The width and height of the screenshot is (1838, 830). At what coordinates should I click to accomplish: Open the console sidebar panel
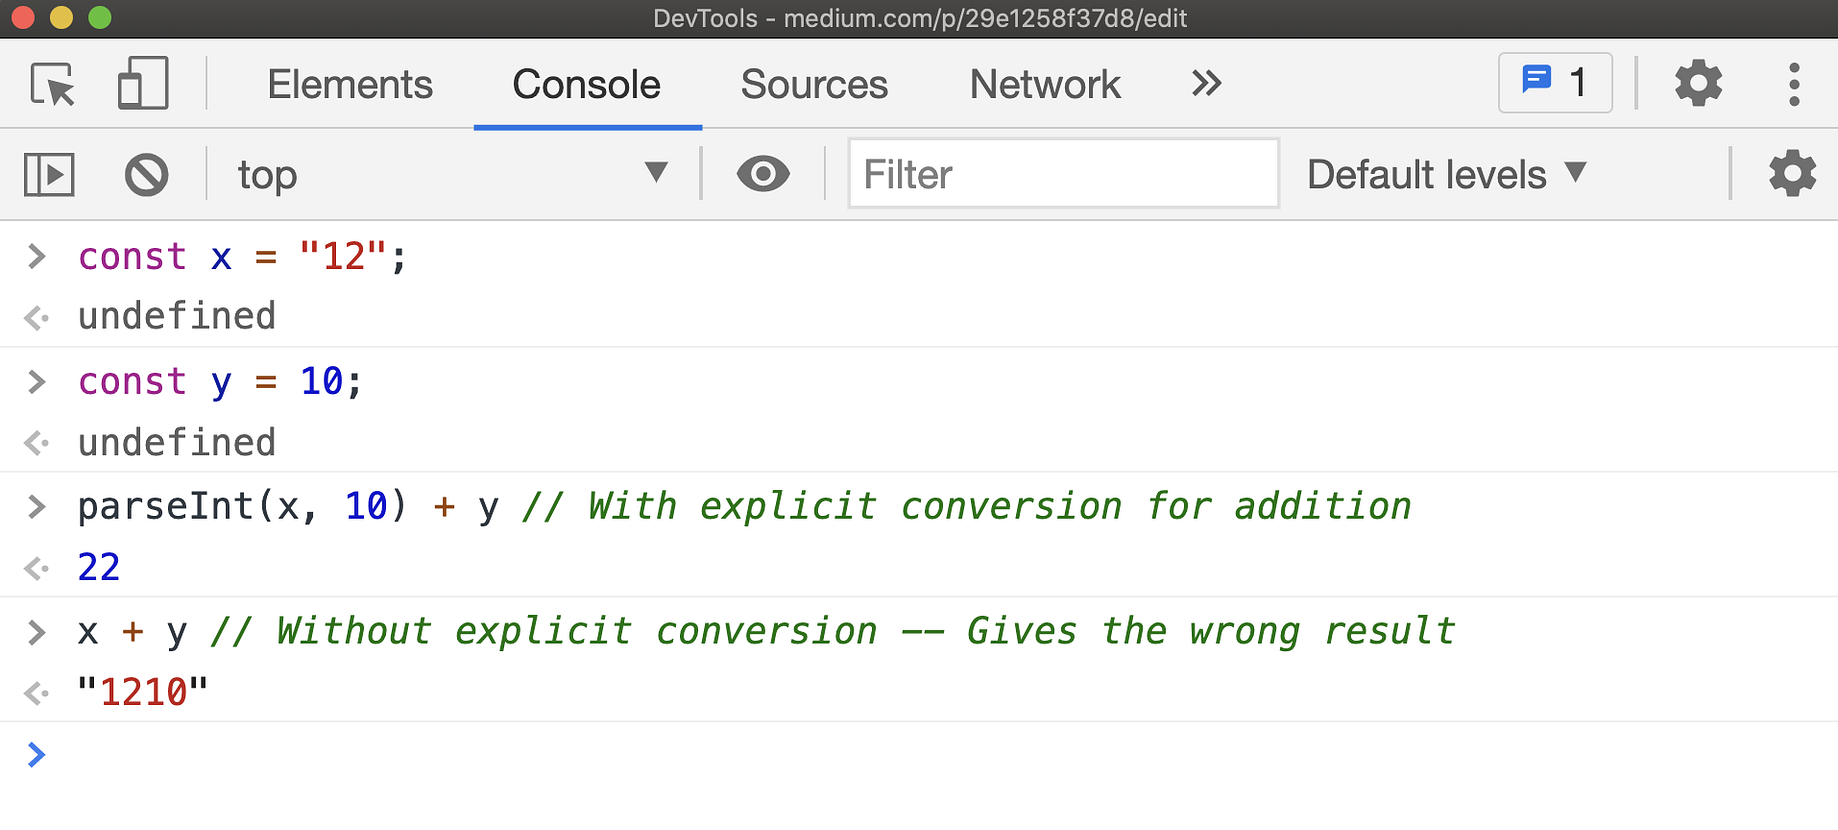pyautogui.click(x=49, y=173)
